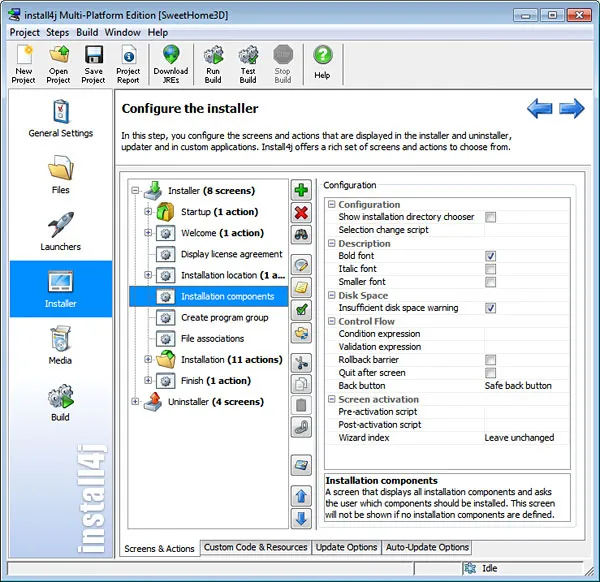Uncheck the Bold font checkbox
Image resolution: width=600 pixels, height=582 pixels.
(491, 256)
